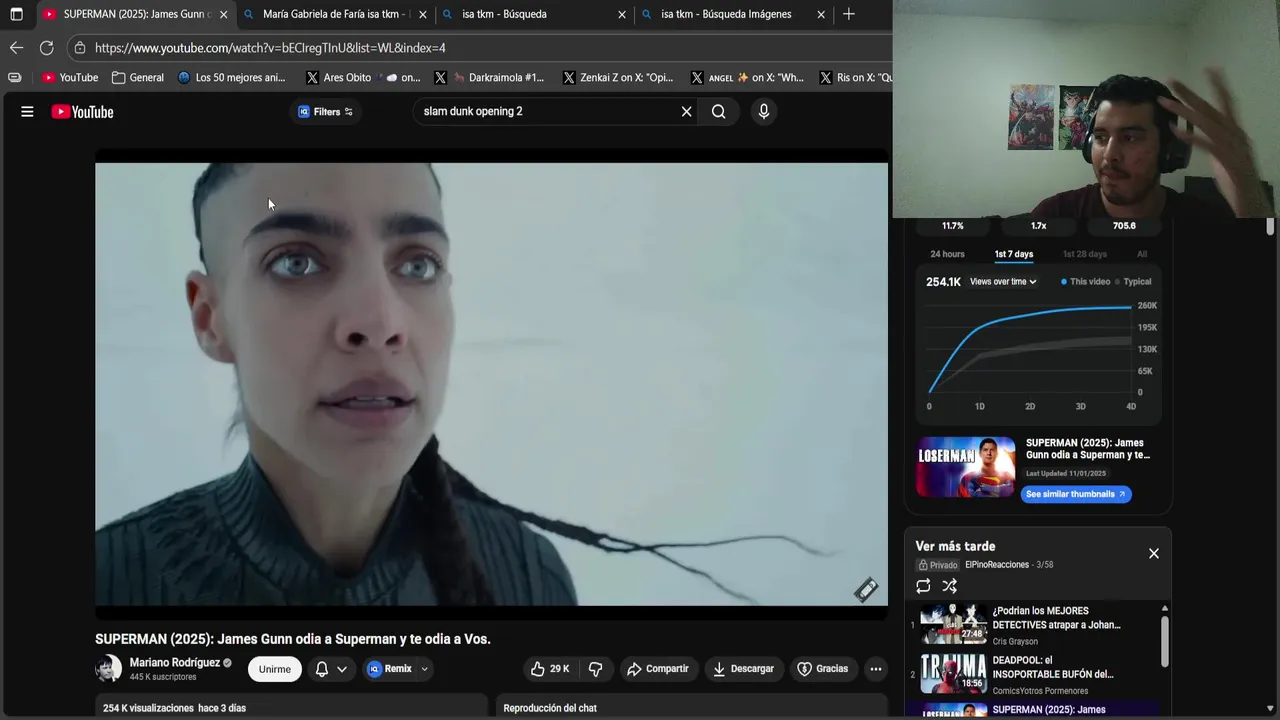Toggle 'Typical' chart legend

(x=1133, y=281)
